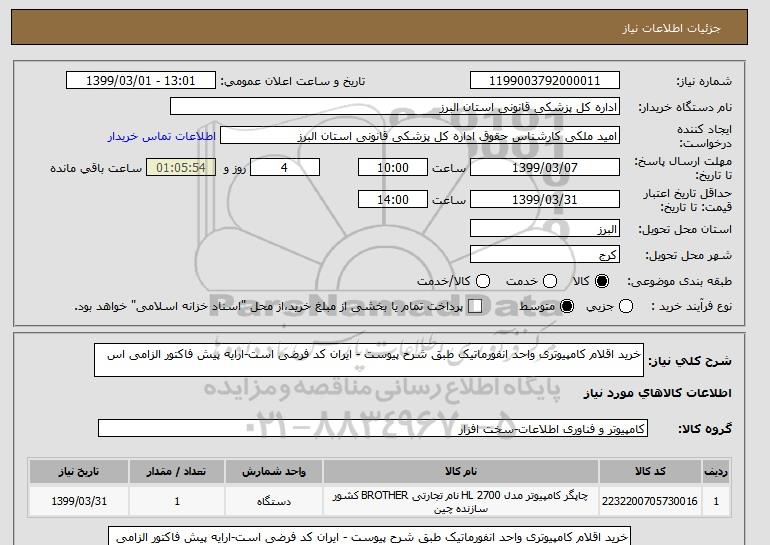Screen dimensions: 770x545
Task: Select the کالا radio button
Action: tap(602, 281)
